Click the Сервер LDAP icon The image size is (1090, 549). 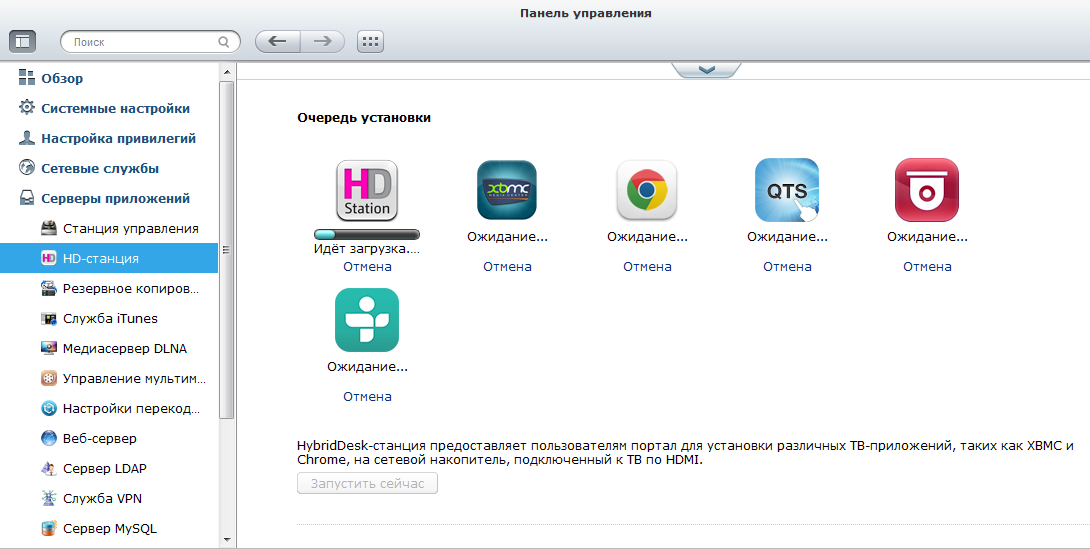(49, 468)
